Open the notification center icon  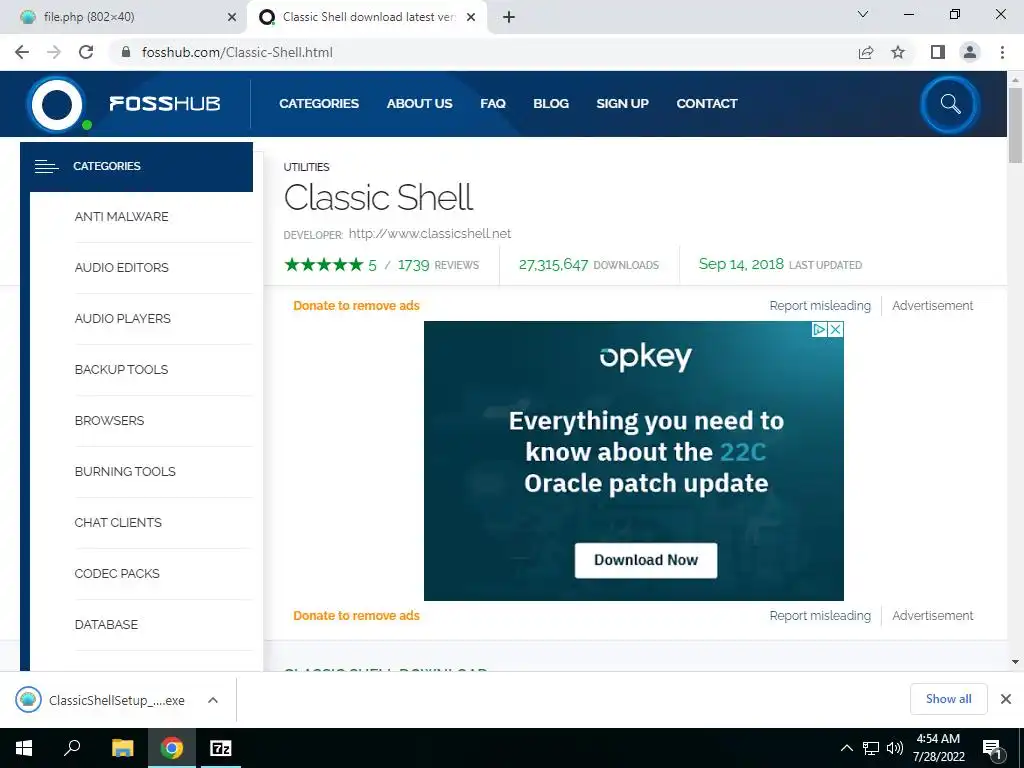point(992,749)
